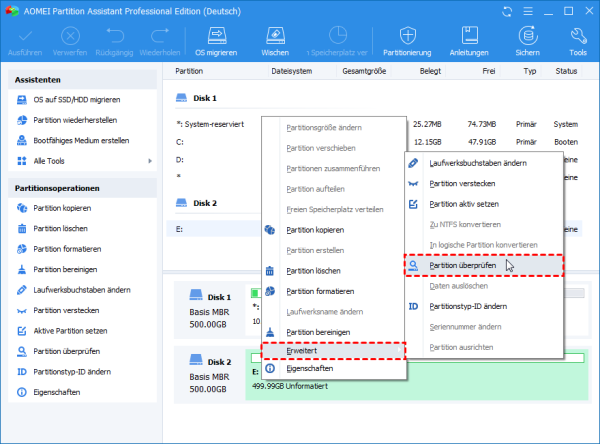Click the Partition column header

pyautogui.click(x=189, y=71)
